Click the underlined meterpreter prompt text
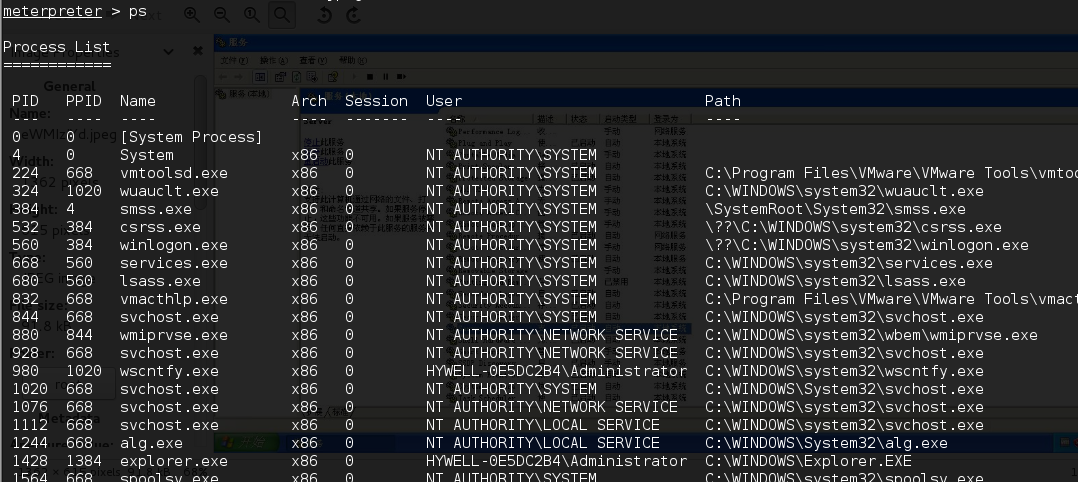 pyautogui.click(x=52, y=11)
